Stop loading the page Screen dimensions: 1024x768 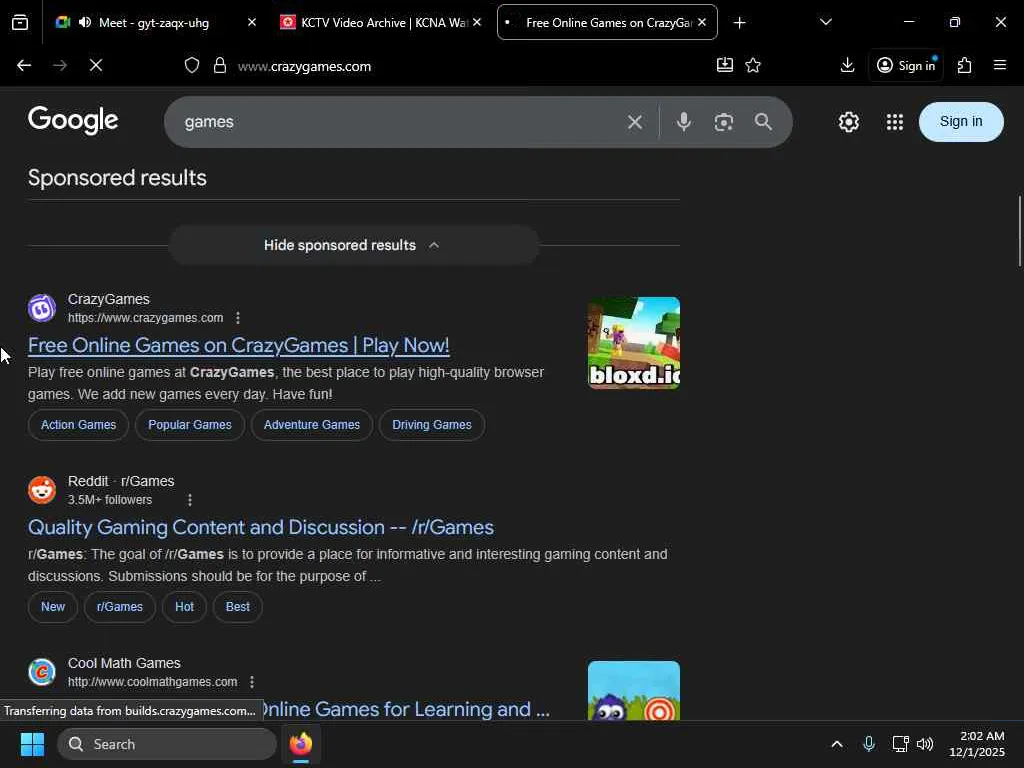coord(95,65)
